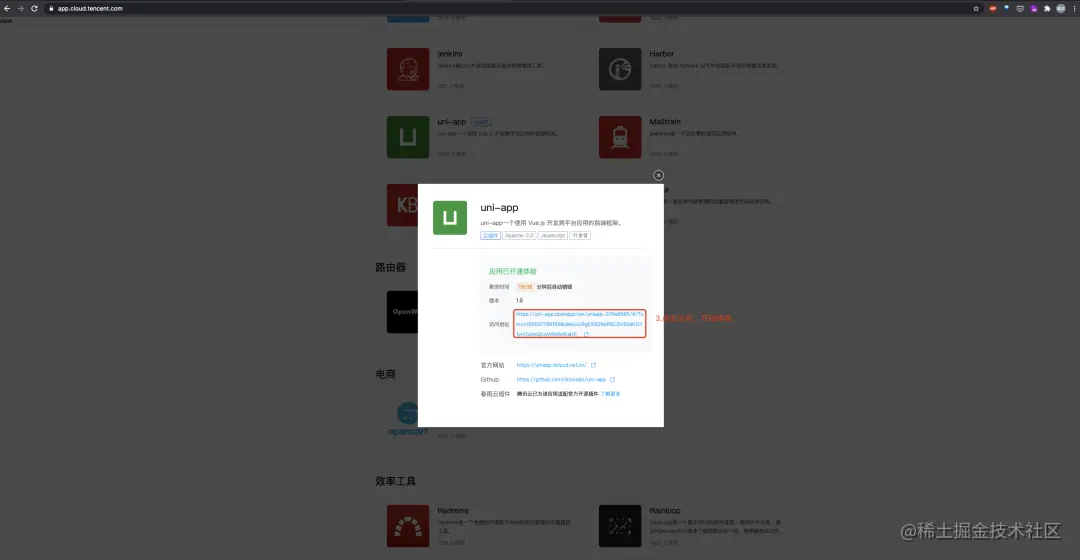Click the purple extension icon
This screenshot has height=560, width=1080.
pos(1034,8)
